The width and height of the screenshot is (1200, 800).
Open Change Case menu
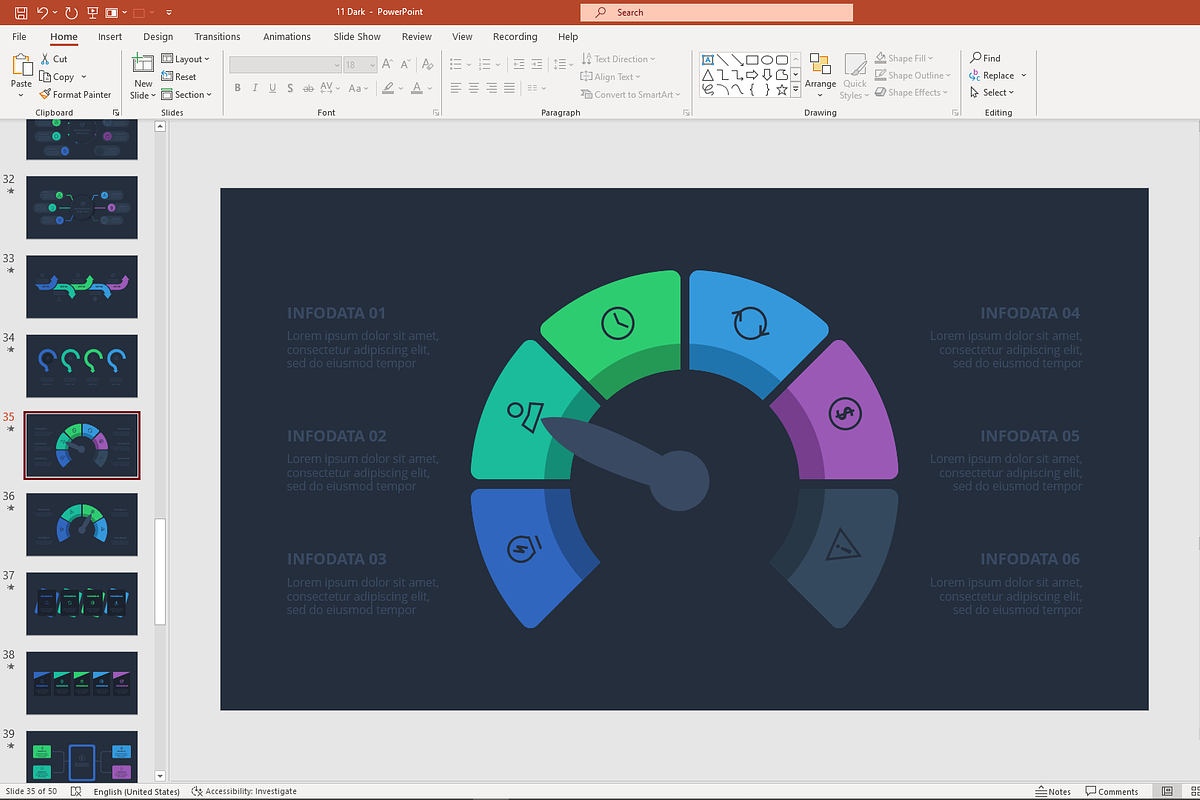pyautogui.click(x=358, y=88)
